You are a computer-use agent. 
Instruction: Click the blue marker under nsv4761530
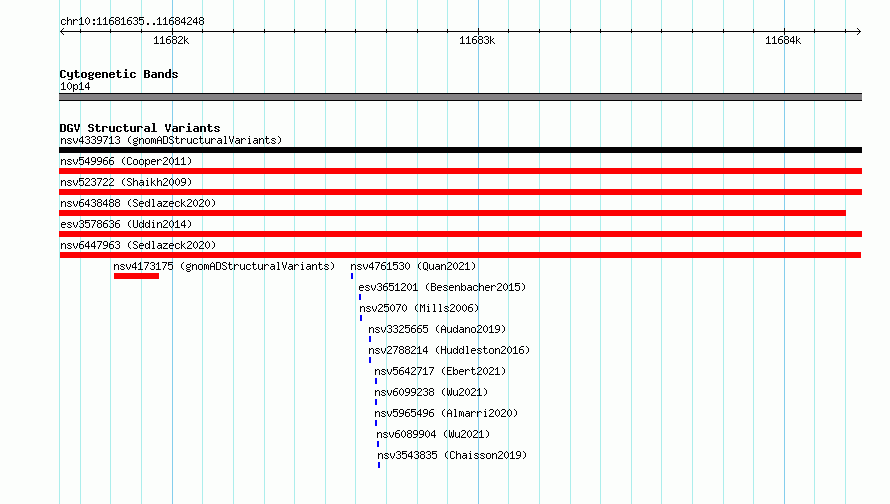[x=352, y=276]
